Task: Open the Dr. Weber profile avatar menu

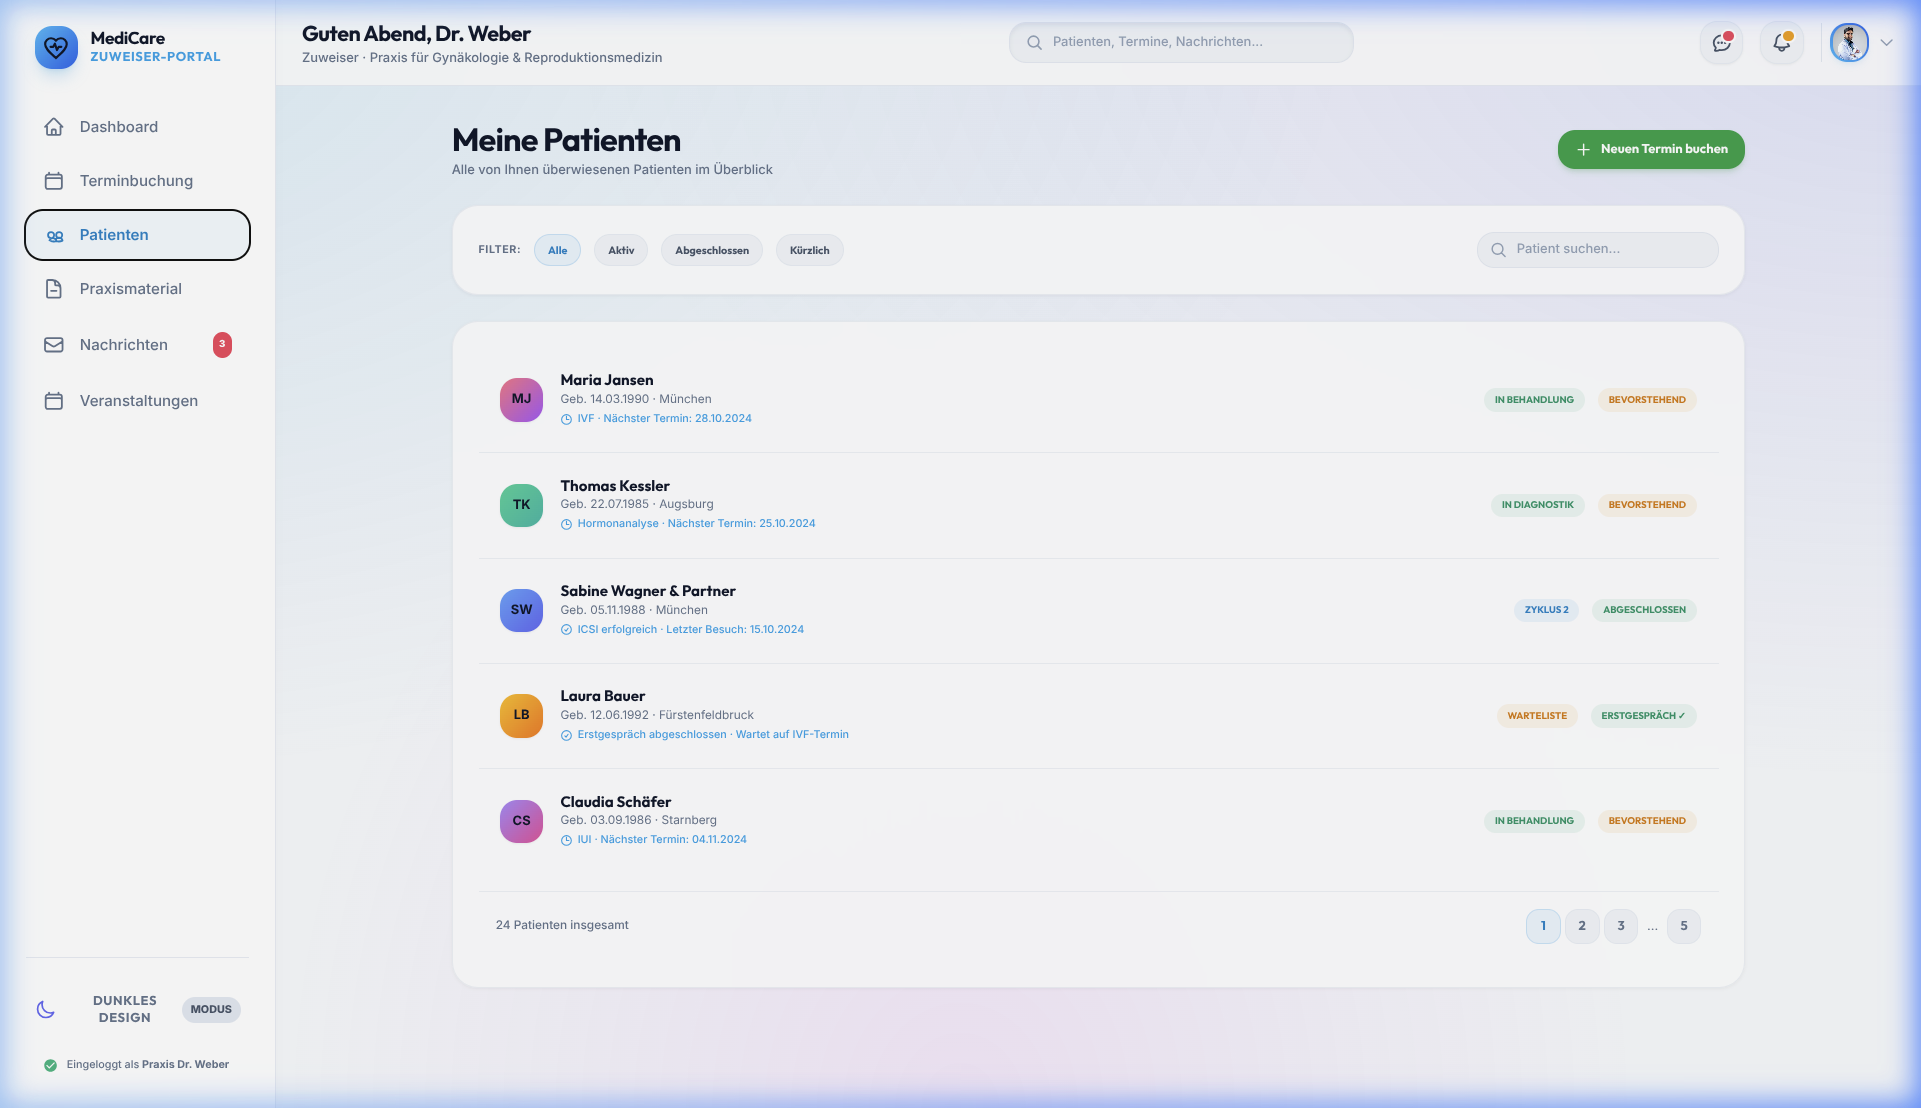Action: pyautogui.click(x=1849, y=43)
